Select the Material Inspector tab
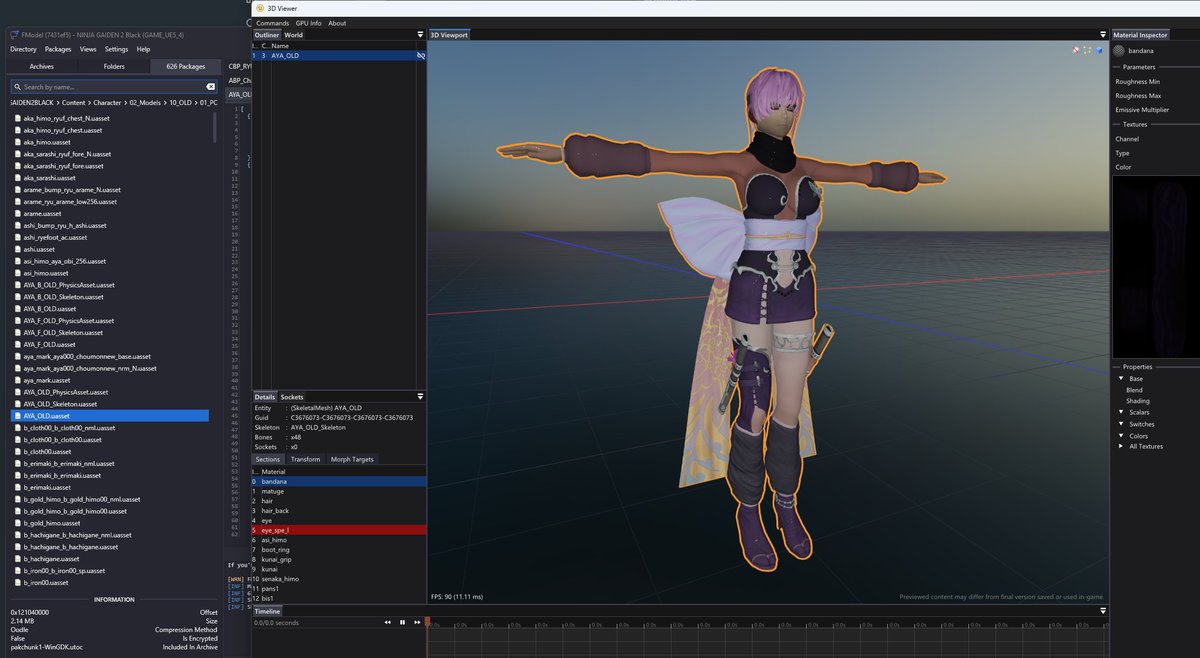This screenshot has width=1200, height=658. 1141,35
